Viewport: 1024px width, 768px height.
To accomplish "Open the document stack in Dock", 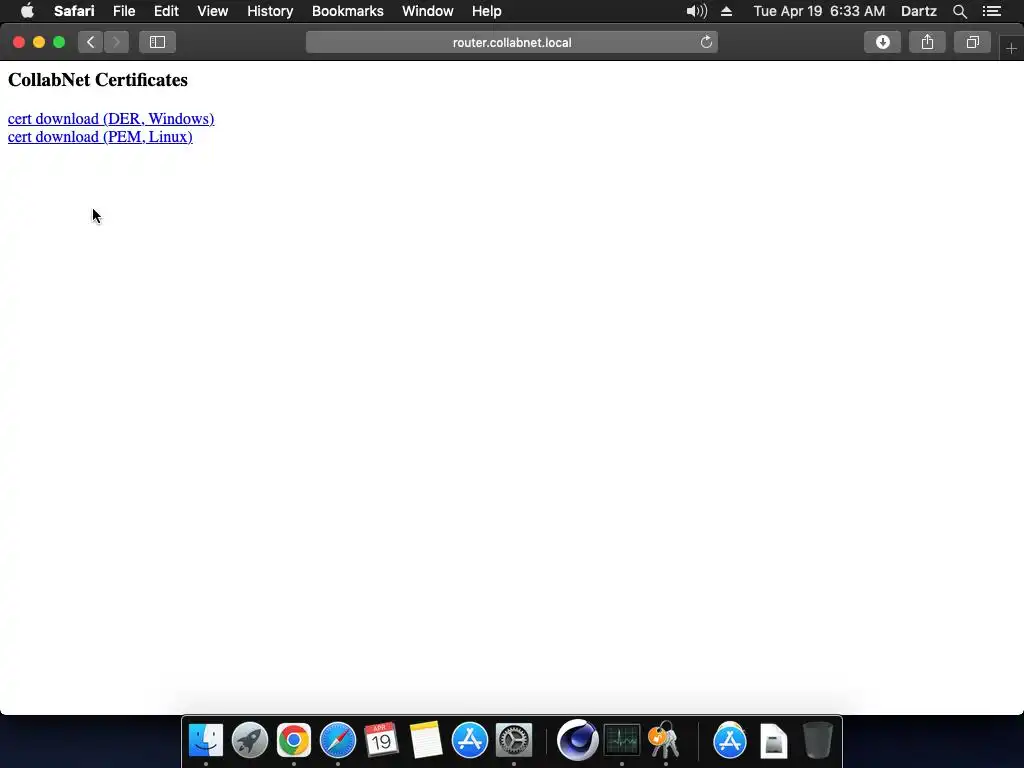I will click(x=774, y=741).
